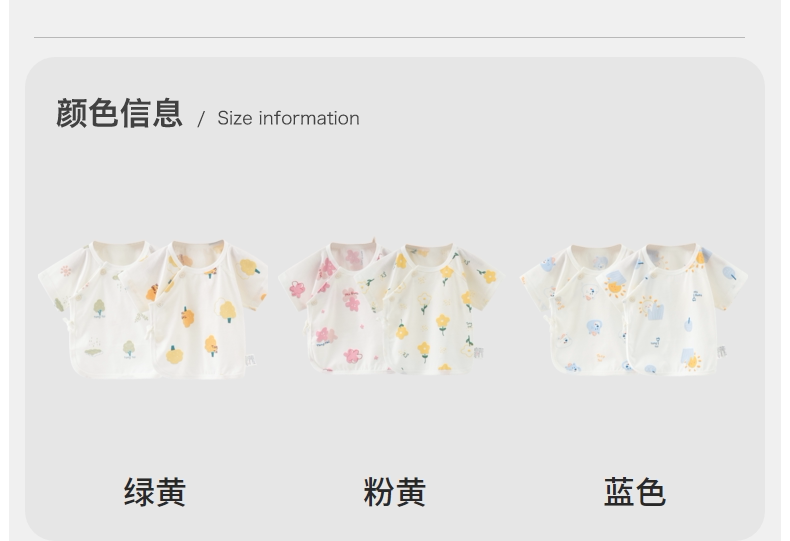
Task: Click the hem tag on sun print shirt
Action: (722, 351)
